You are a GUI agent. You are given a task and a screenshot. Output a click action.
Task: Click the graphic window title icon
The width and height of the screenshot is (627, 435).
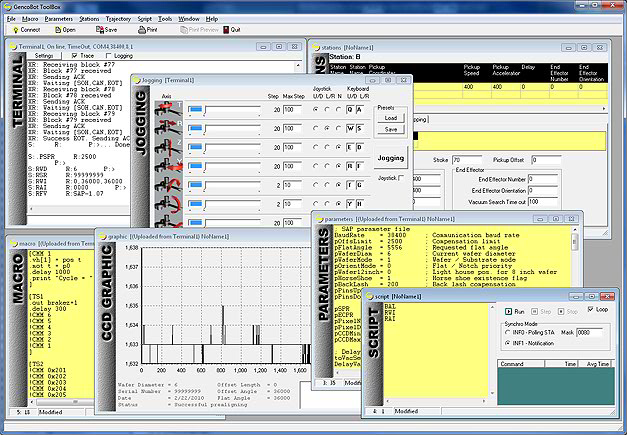tap(102, 236)
